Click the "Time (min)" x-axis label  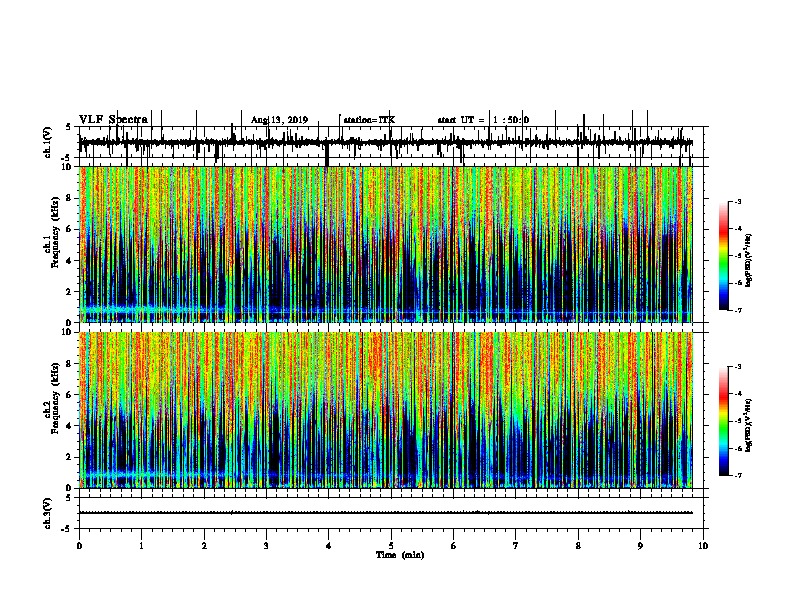tap(400, 555)
